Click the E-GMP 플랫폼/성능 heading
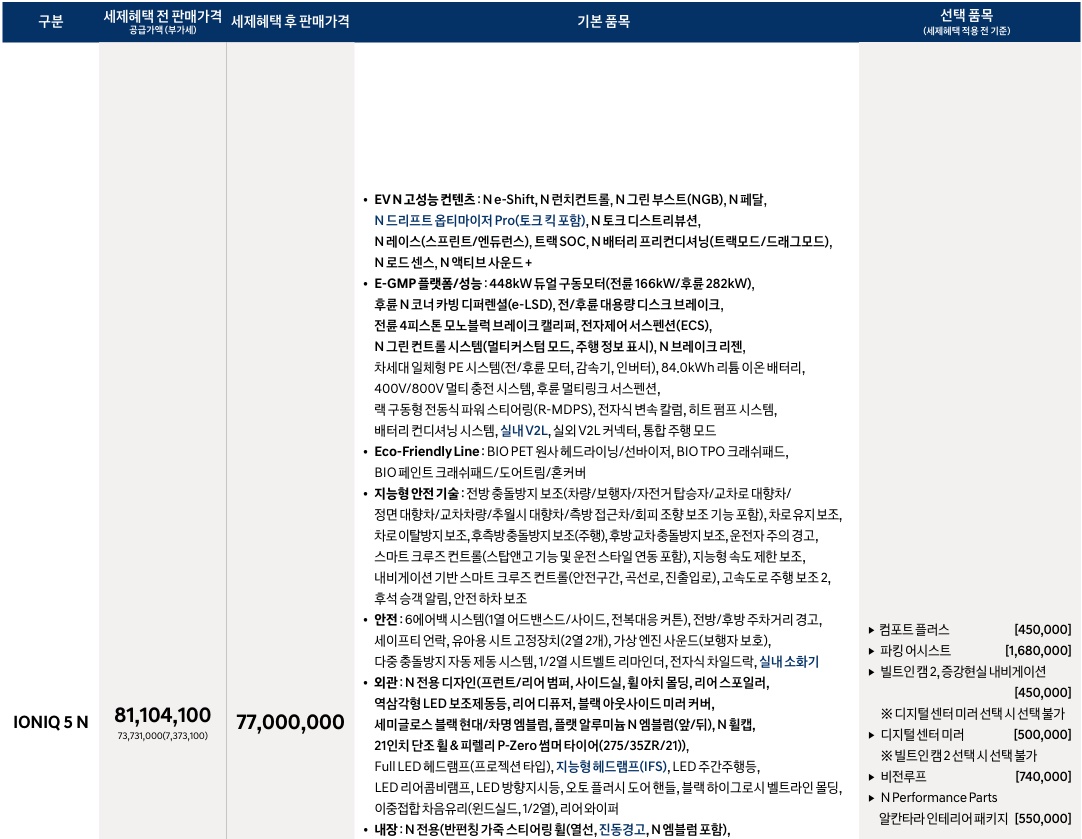Screen dimensions: 1082x839 [428, 284]
